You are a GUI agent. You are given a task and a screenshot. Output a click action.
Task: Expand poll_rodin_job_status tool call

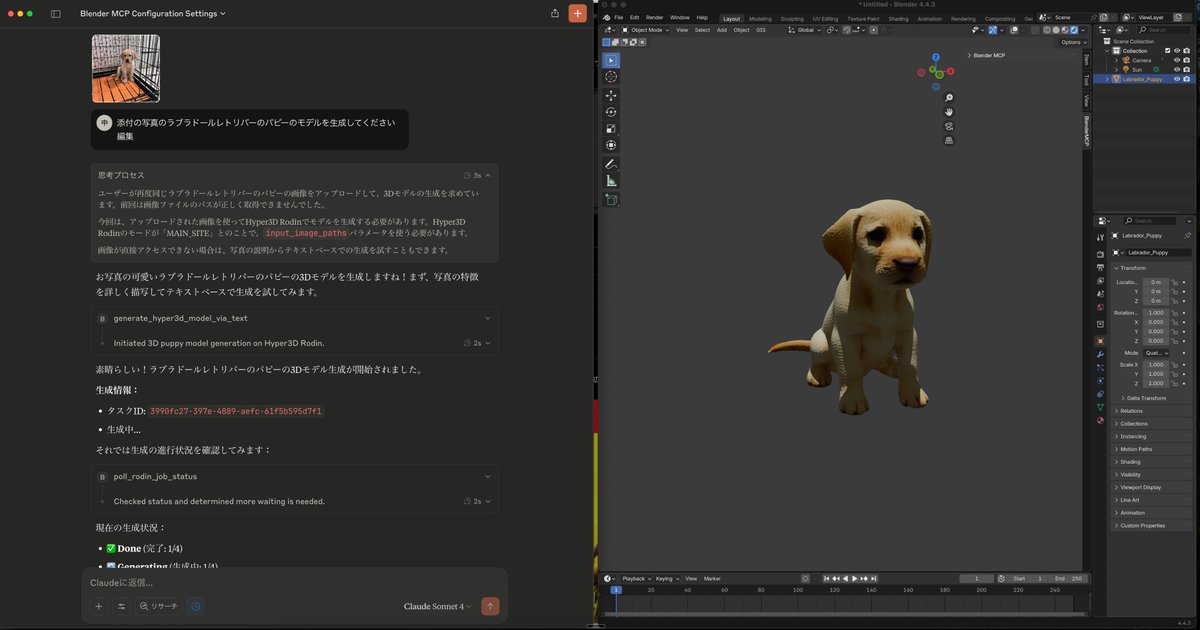(294, 477)
